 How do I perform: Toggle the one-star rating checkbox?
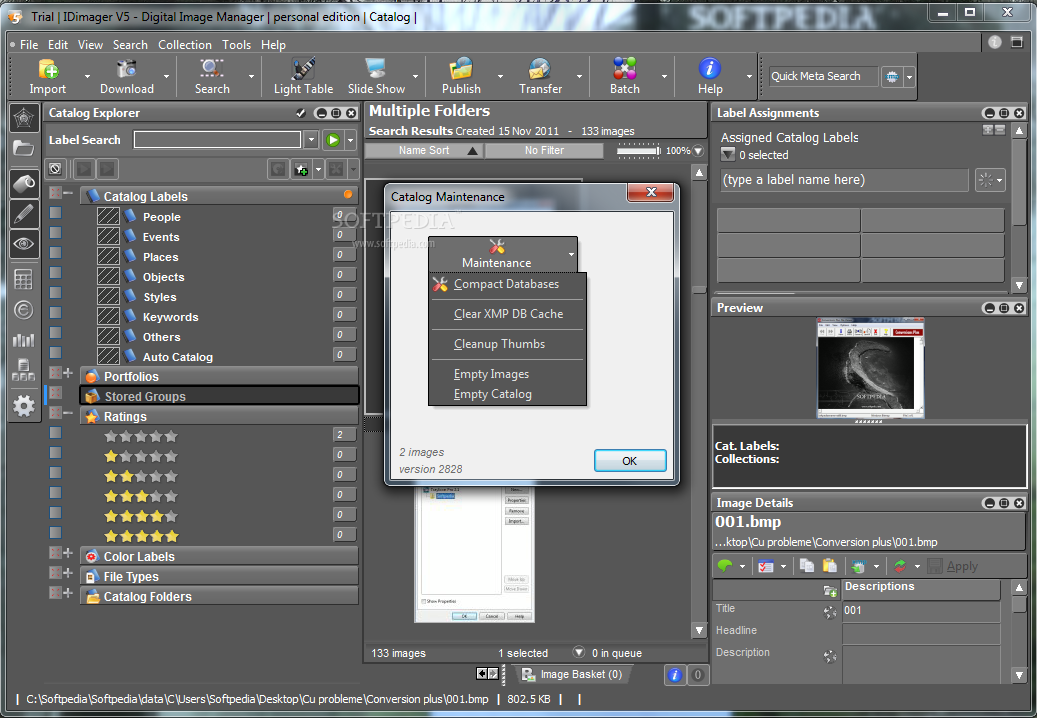(x=56, y=453)
